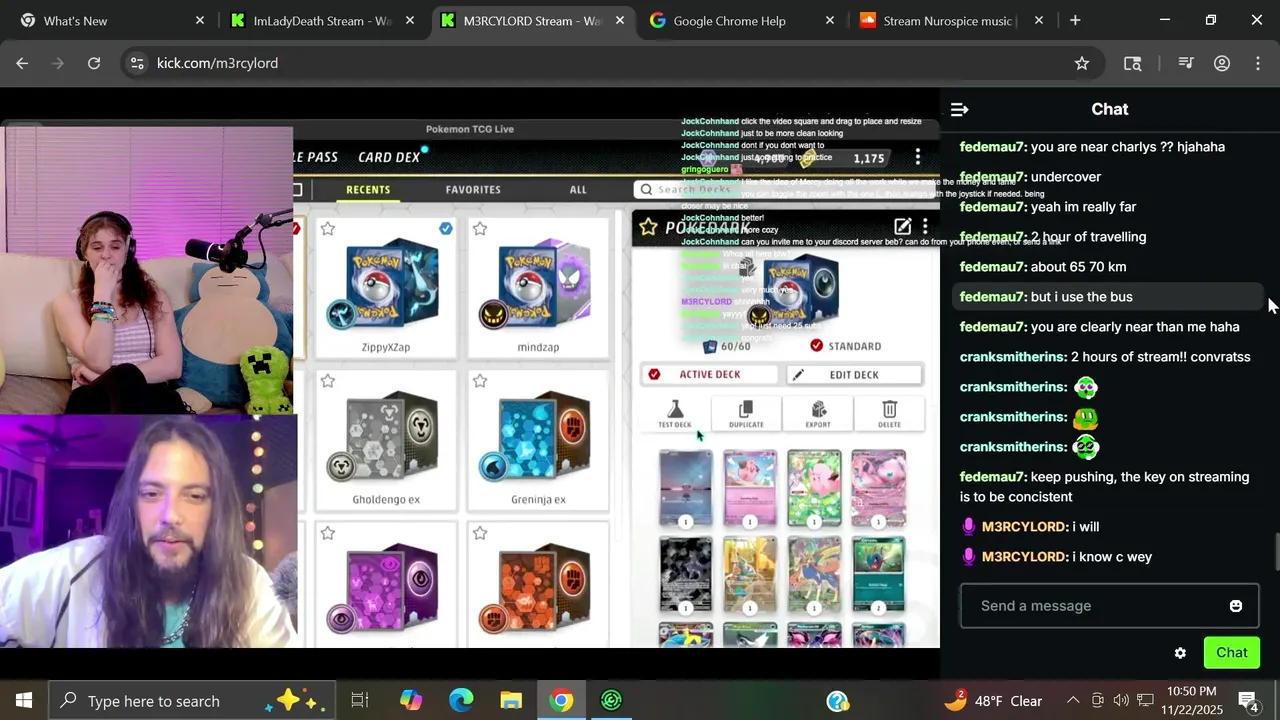The width and height of the screenshot is (1280, 720).
Task: Open the chat emoji picker
Action: click(1236, 606)
